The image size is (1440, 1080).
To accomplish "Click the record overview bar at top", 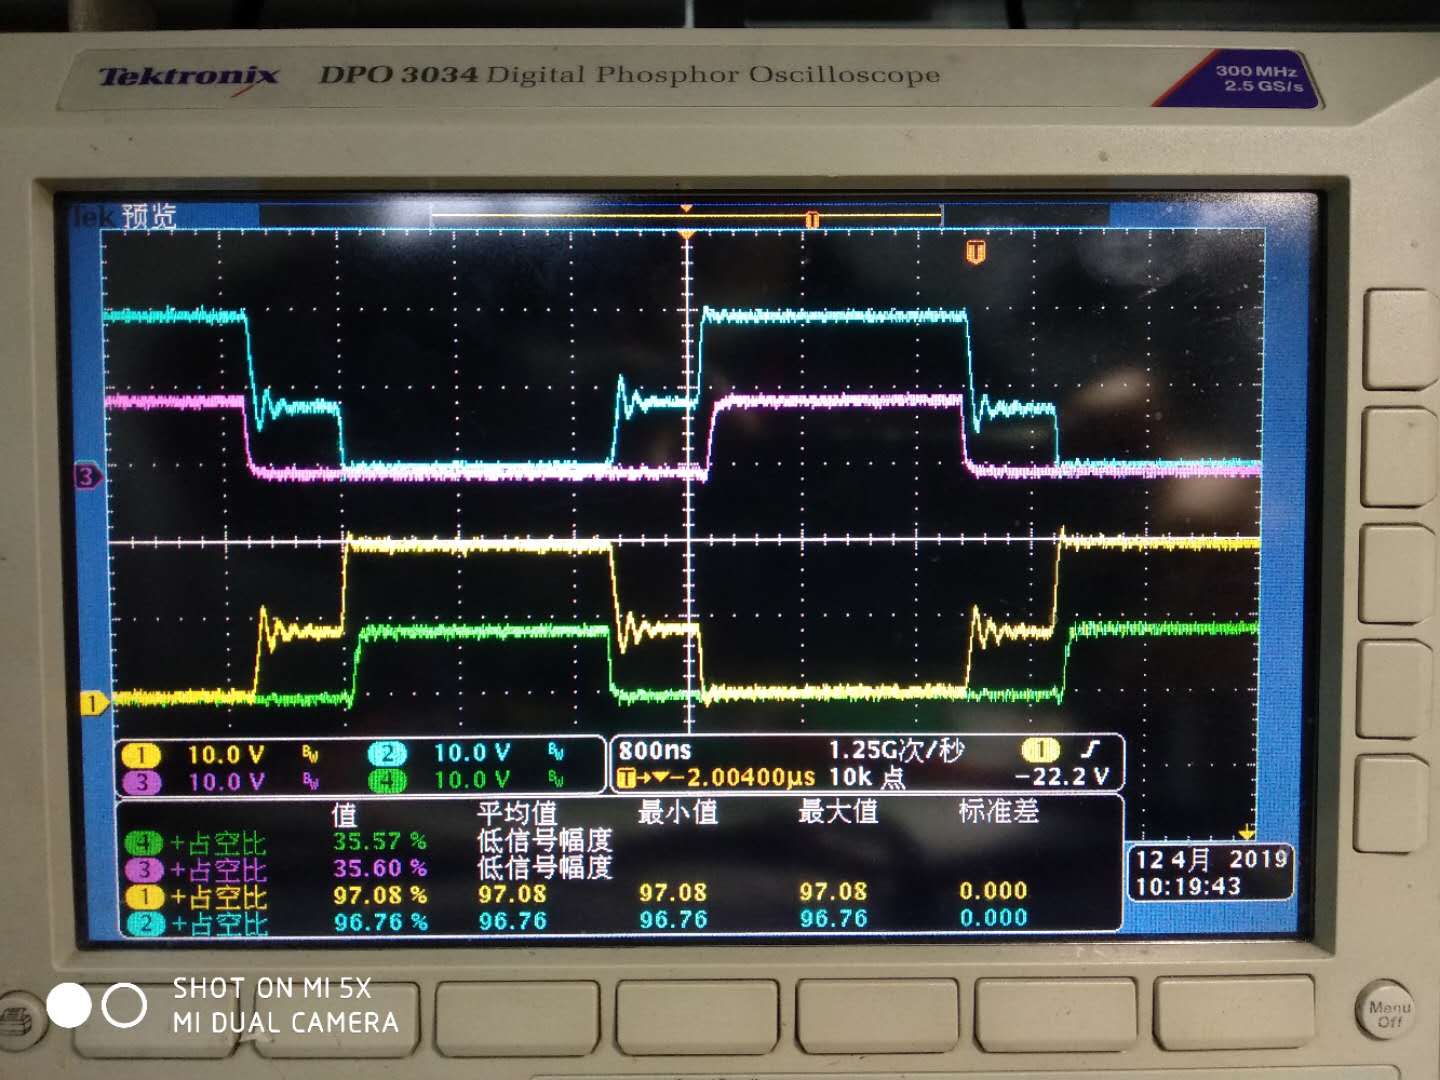I will [687, 217].
